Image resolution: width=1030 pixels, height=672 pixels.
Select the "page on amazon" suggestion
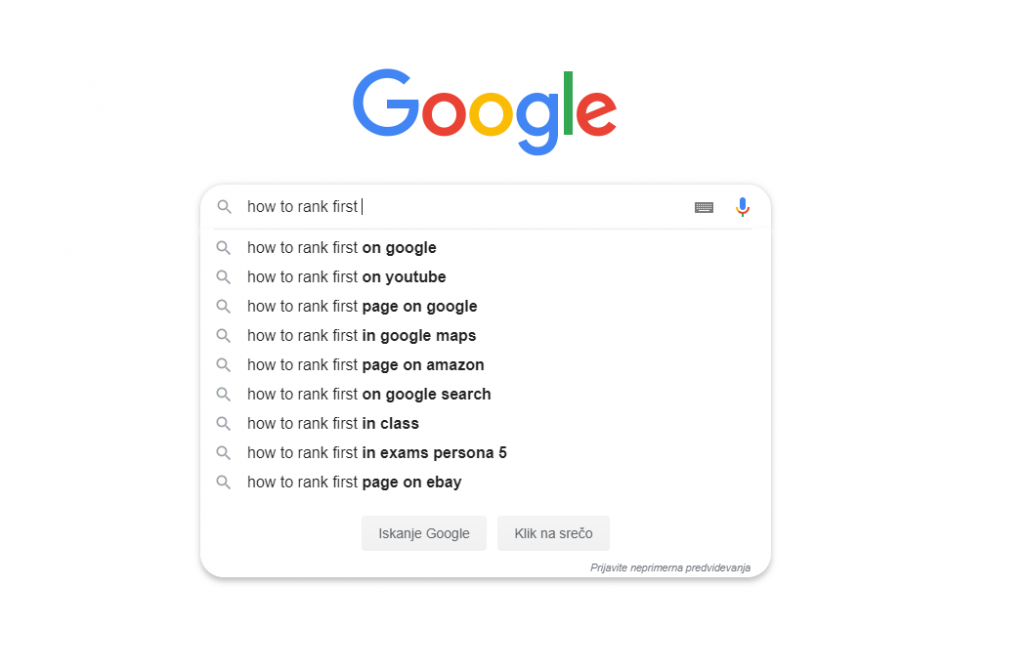click(365, 365)
